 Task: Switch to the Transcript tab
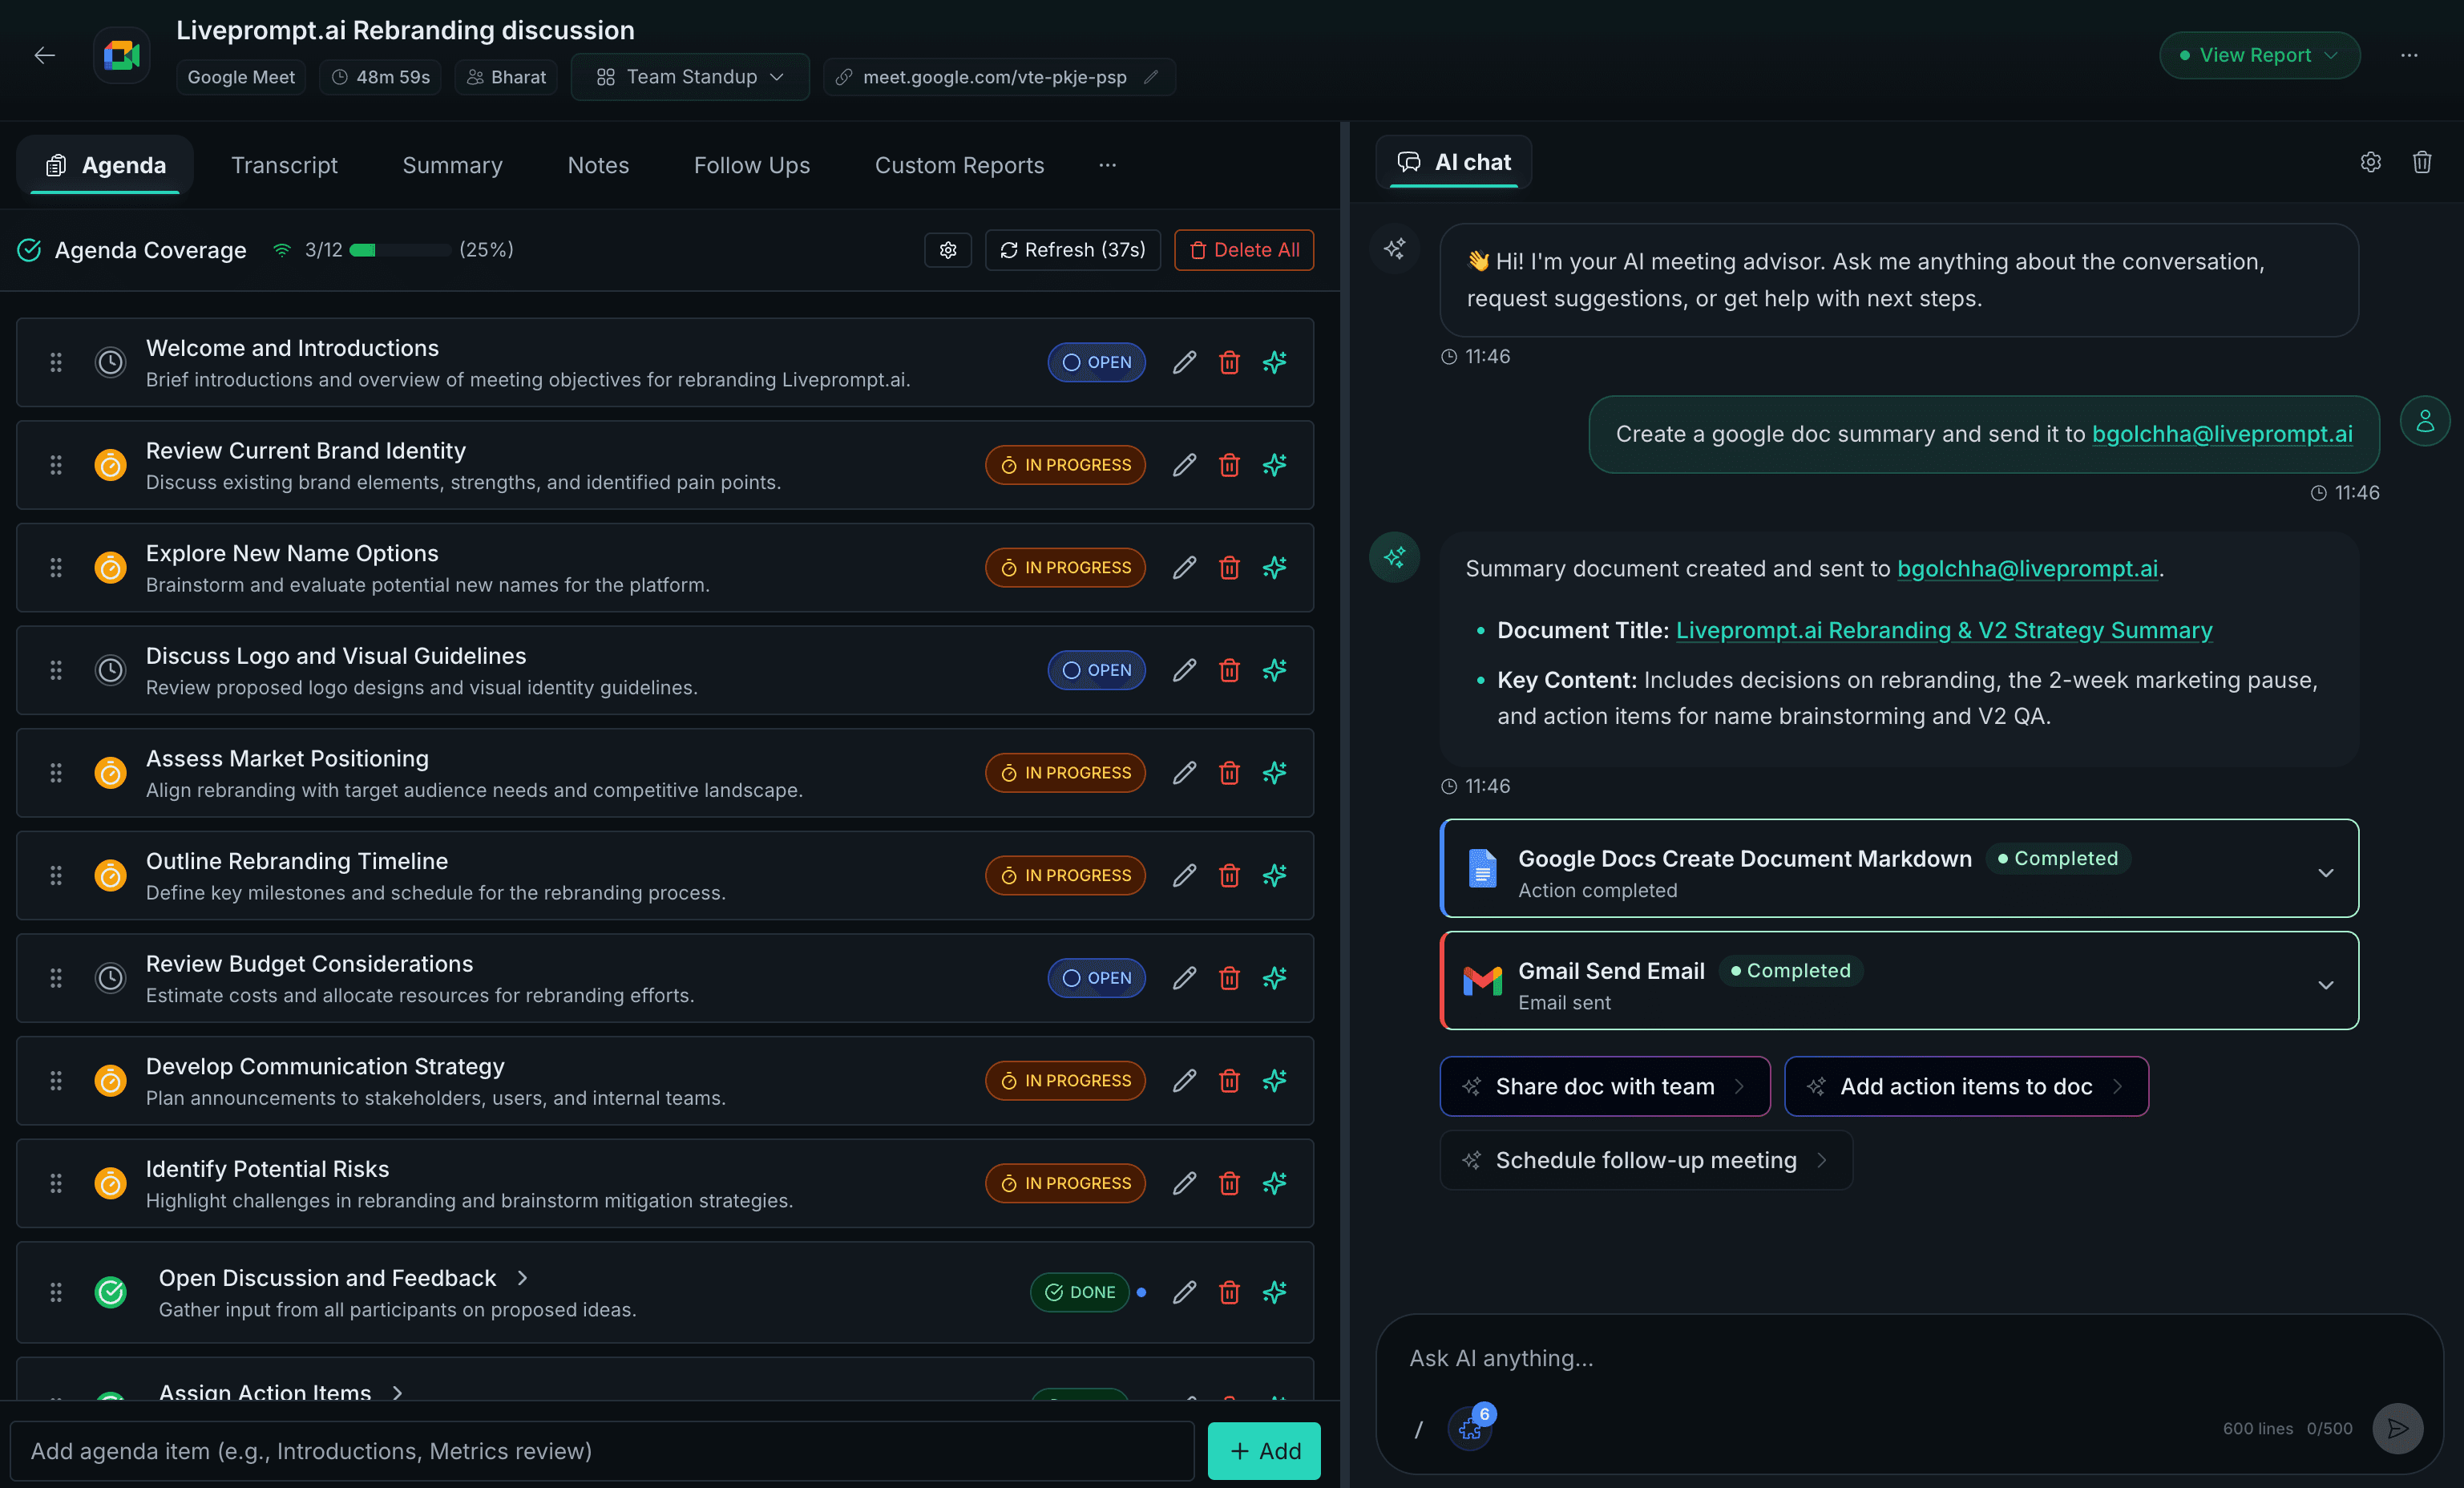pyautogui.click(x=284, y=165)
